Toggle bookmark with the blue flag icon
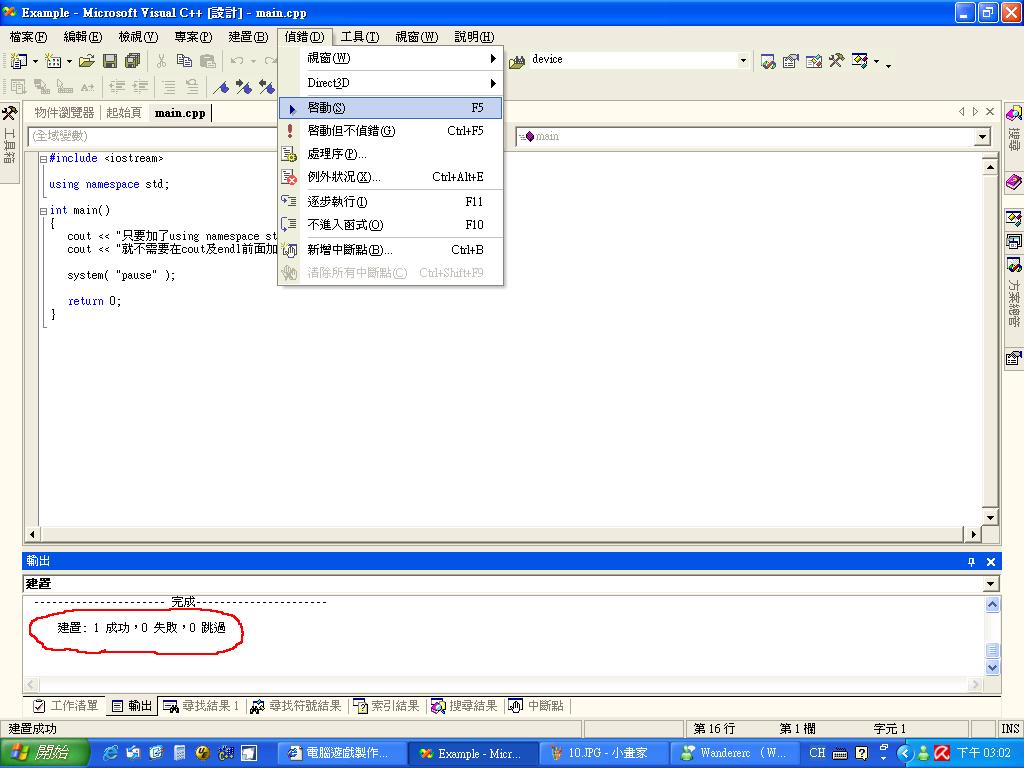 point(221,86)
